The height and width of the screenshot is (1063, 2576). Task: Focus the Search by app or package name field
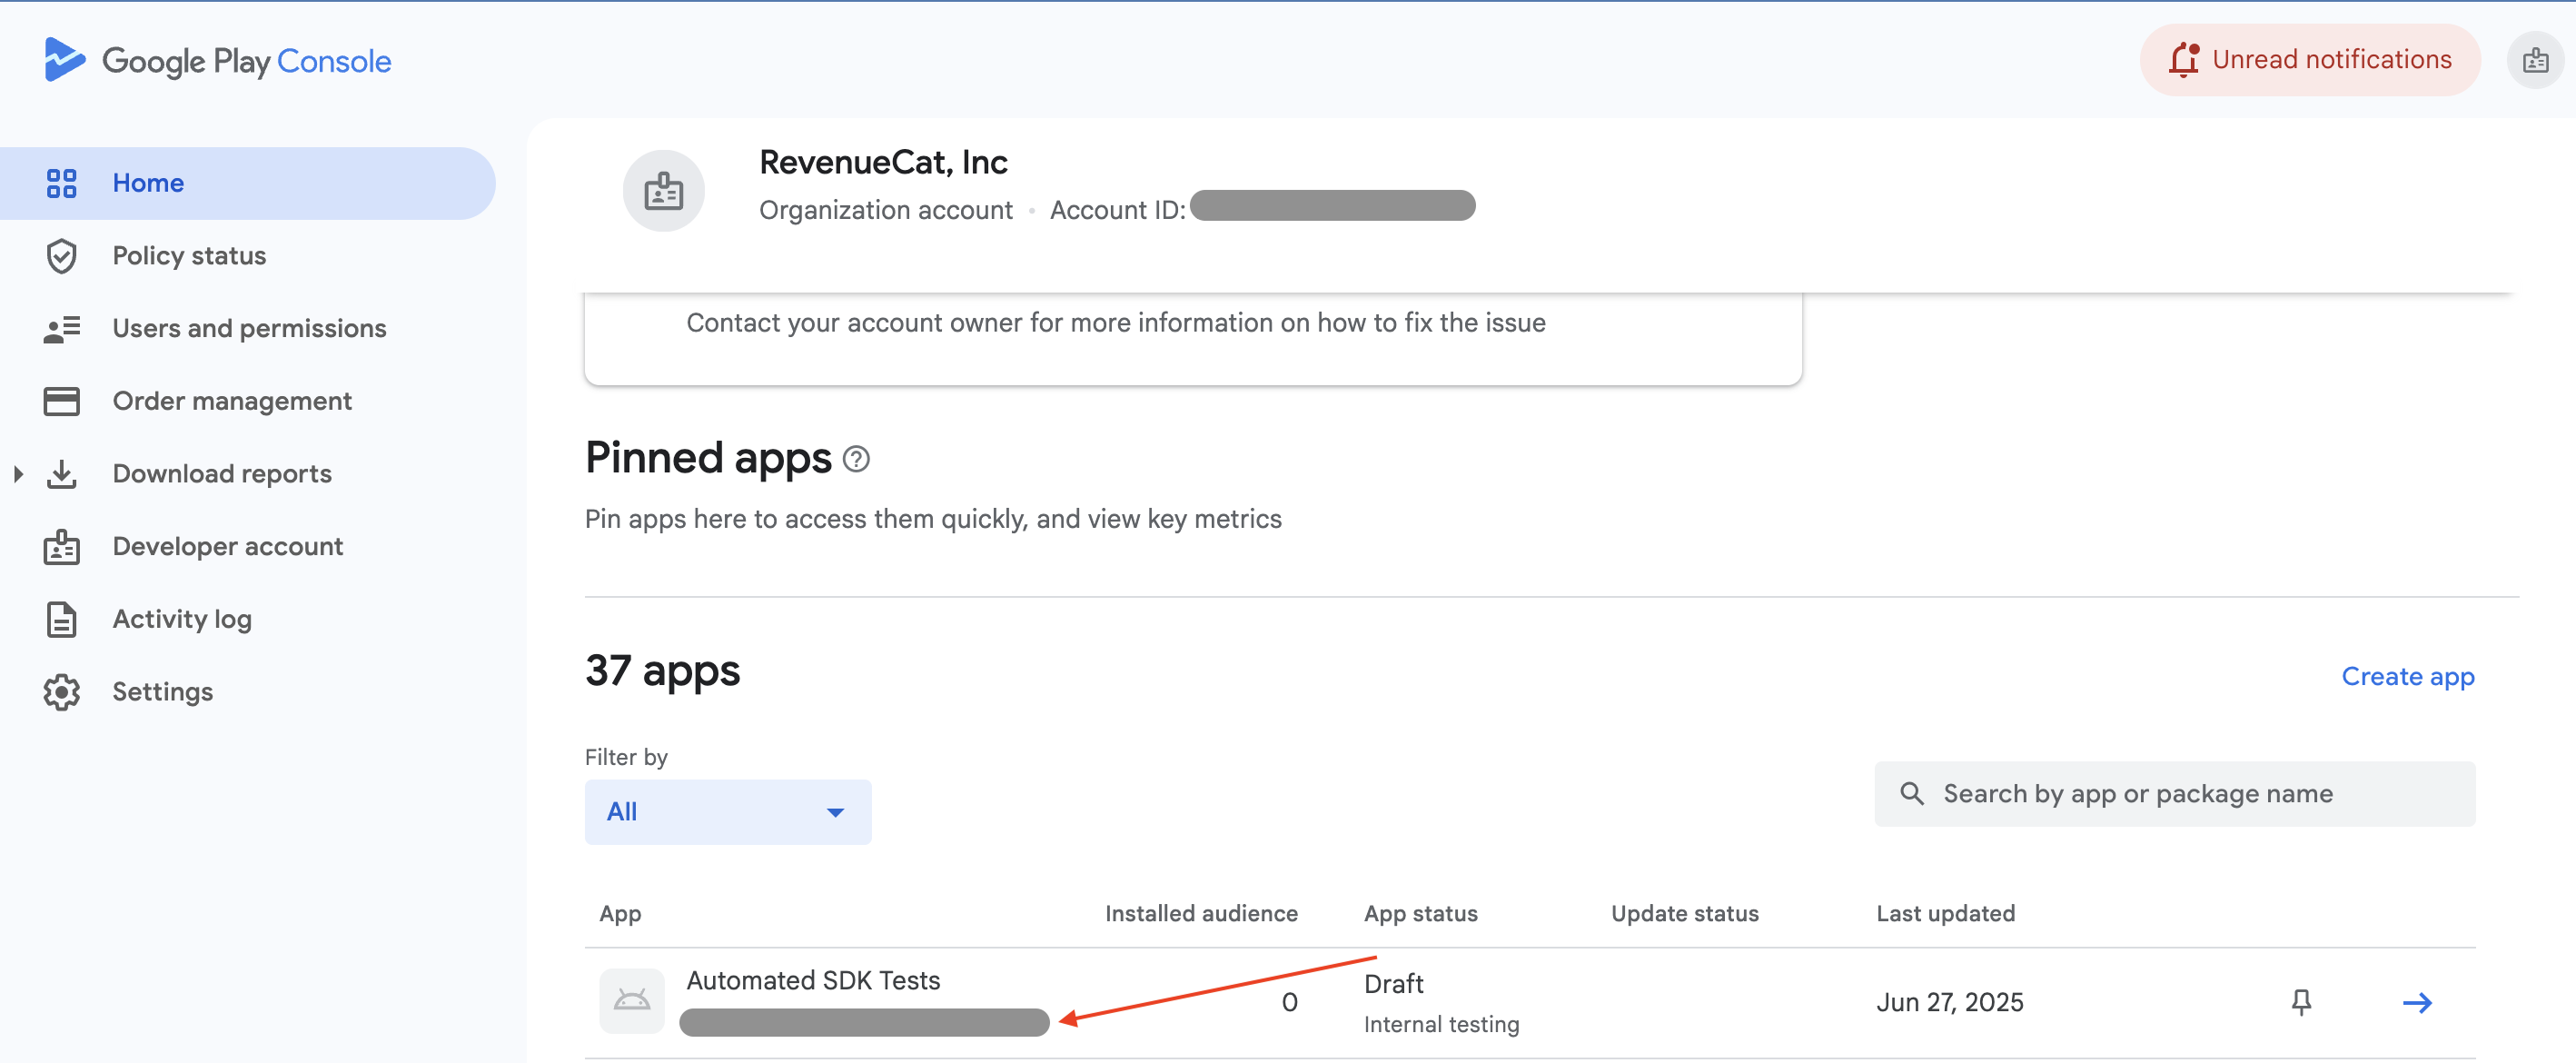(x=2175, y=794)
